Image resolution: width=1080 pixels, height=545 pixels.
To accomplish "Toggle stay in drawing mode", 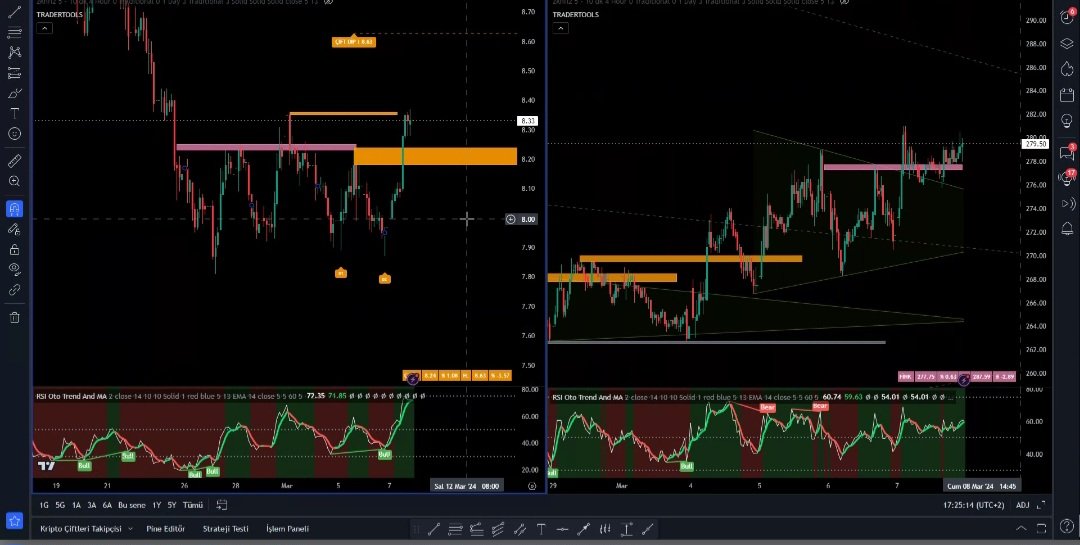I will pos(14,229).
